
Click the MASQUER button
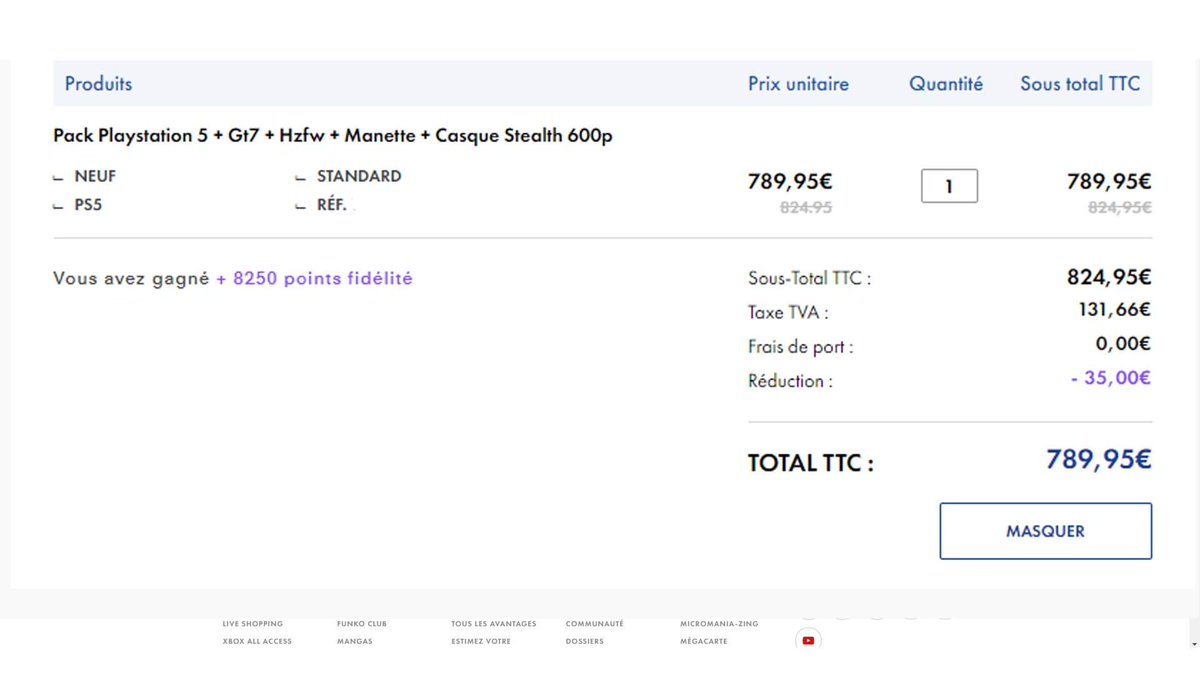[x=1045, y=531]
